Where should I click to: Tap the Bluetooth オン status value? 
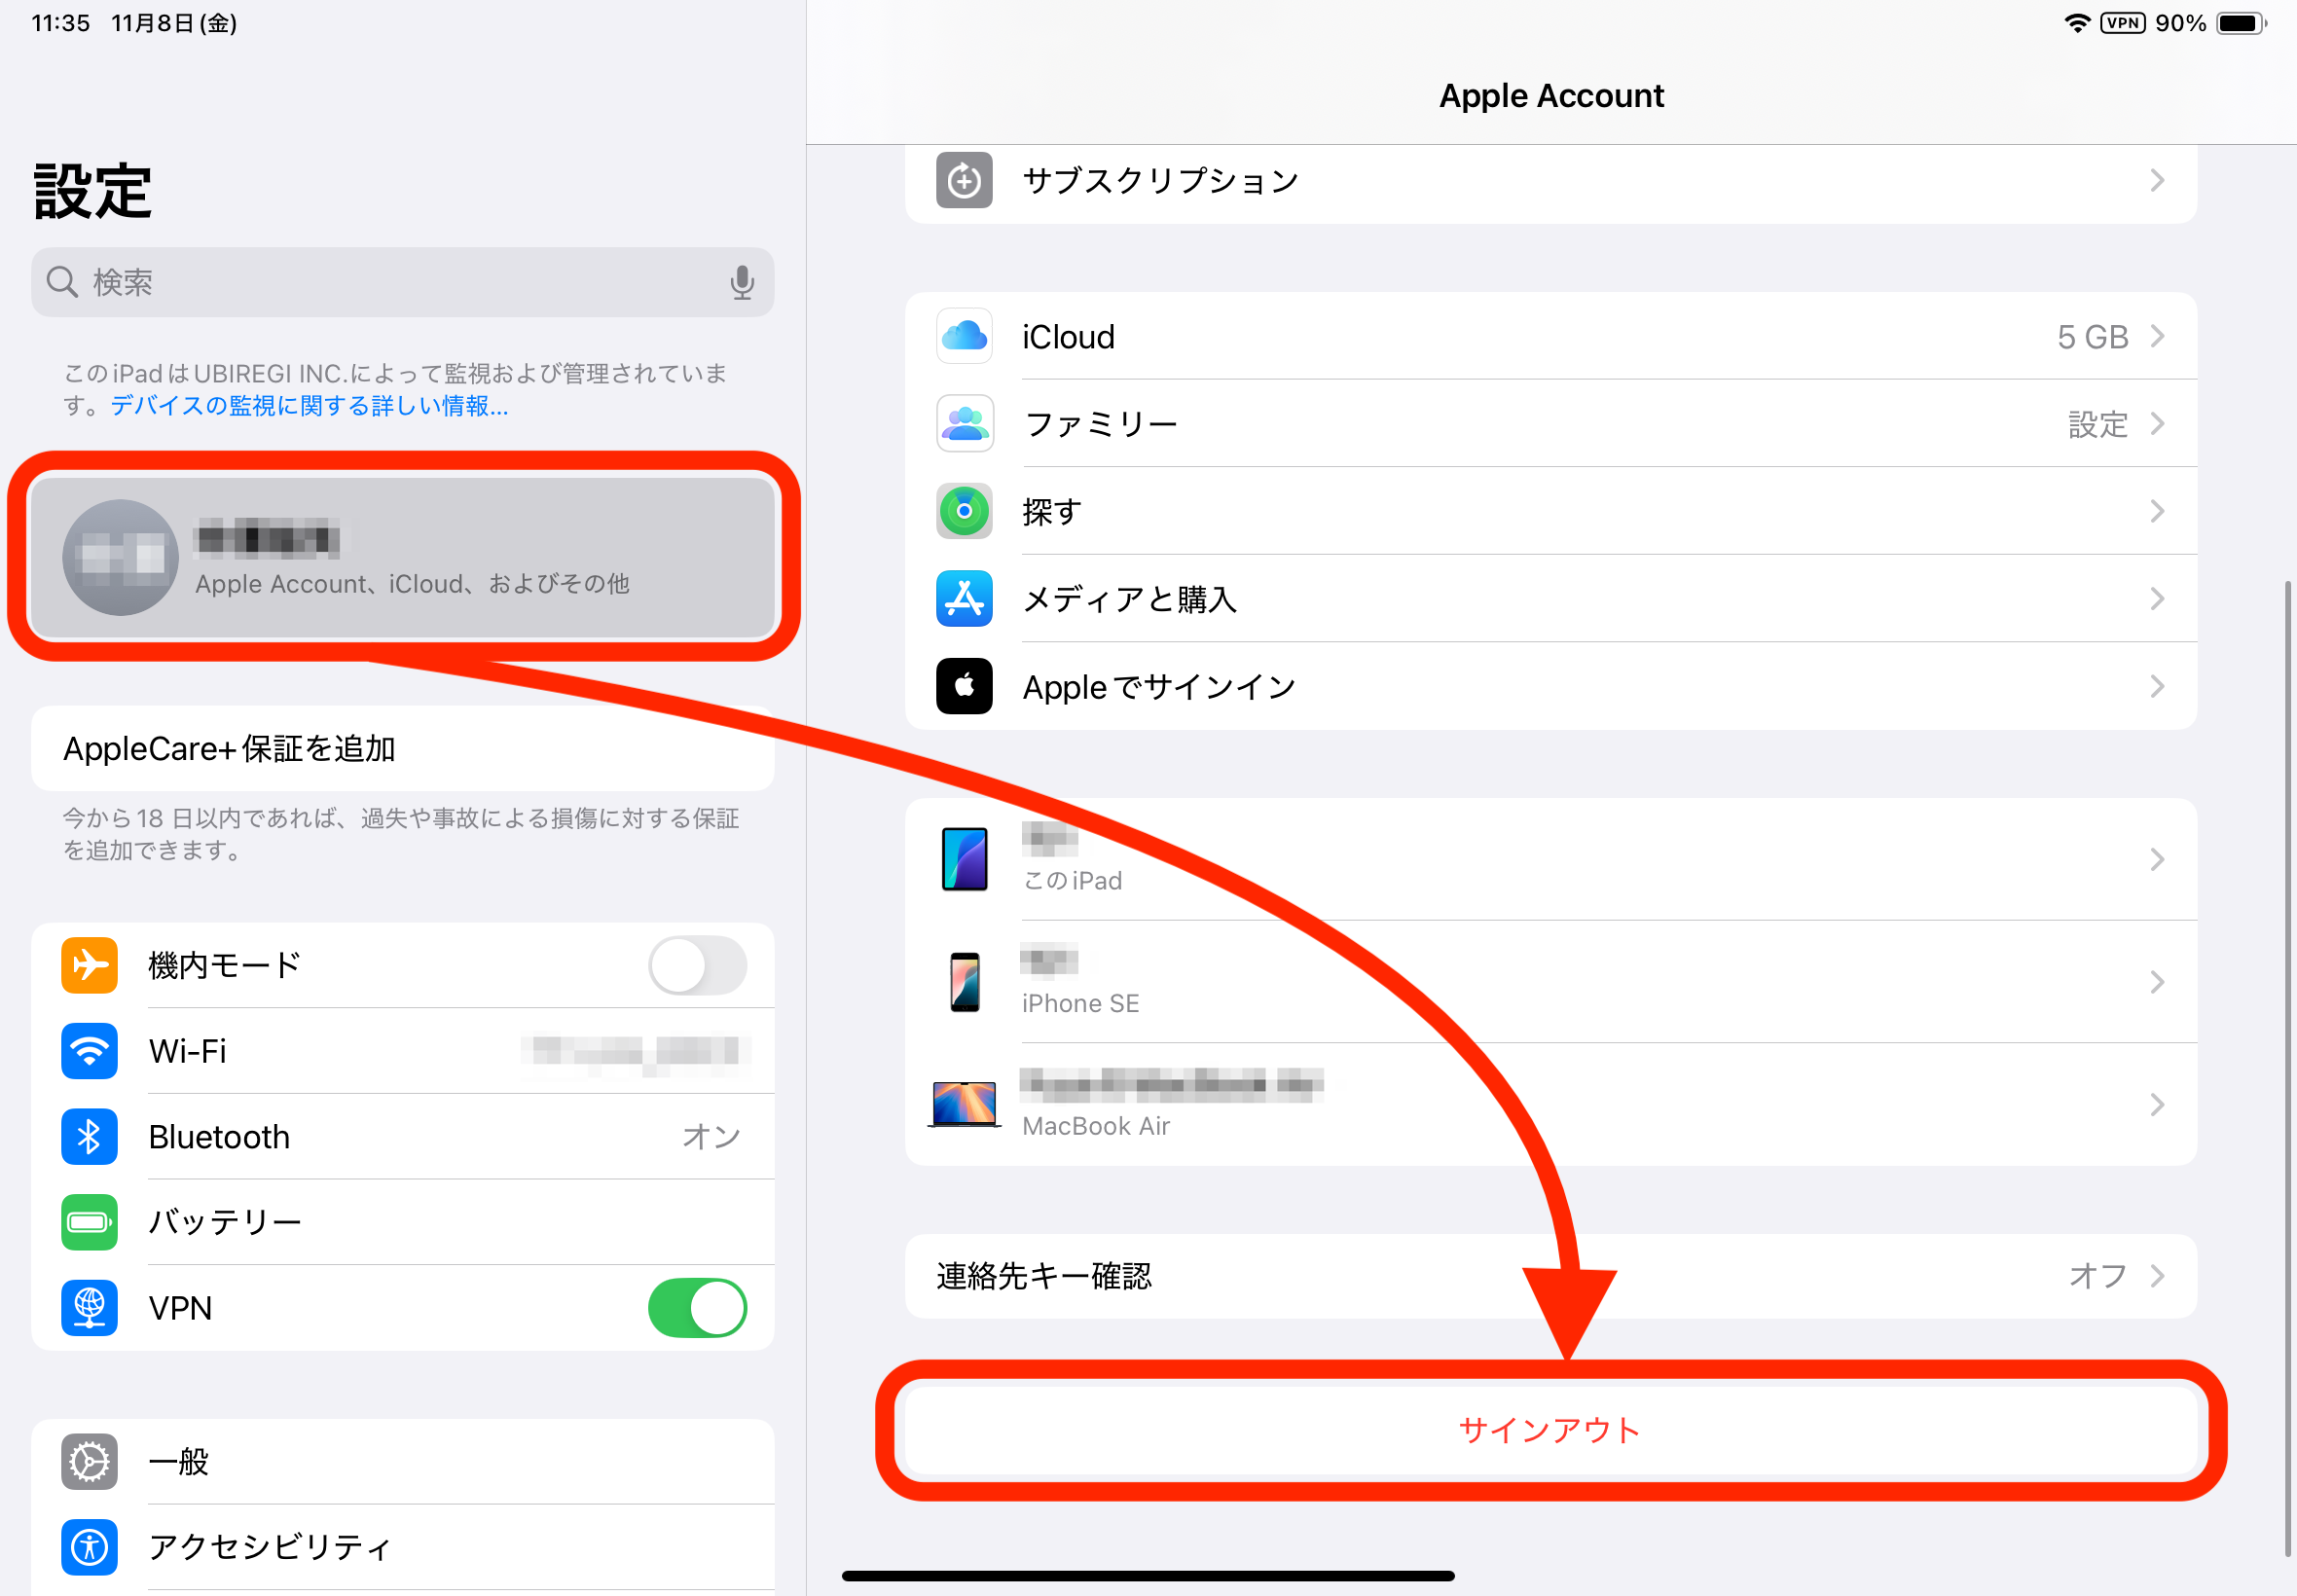coord(711,1137)
